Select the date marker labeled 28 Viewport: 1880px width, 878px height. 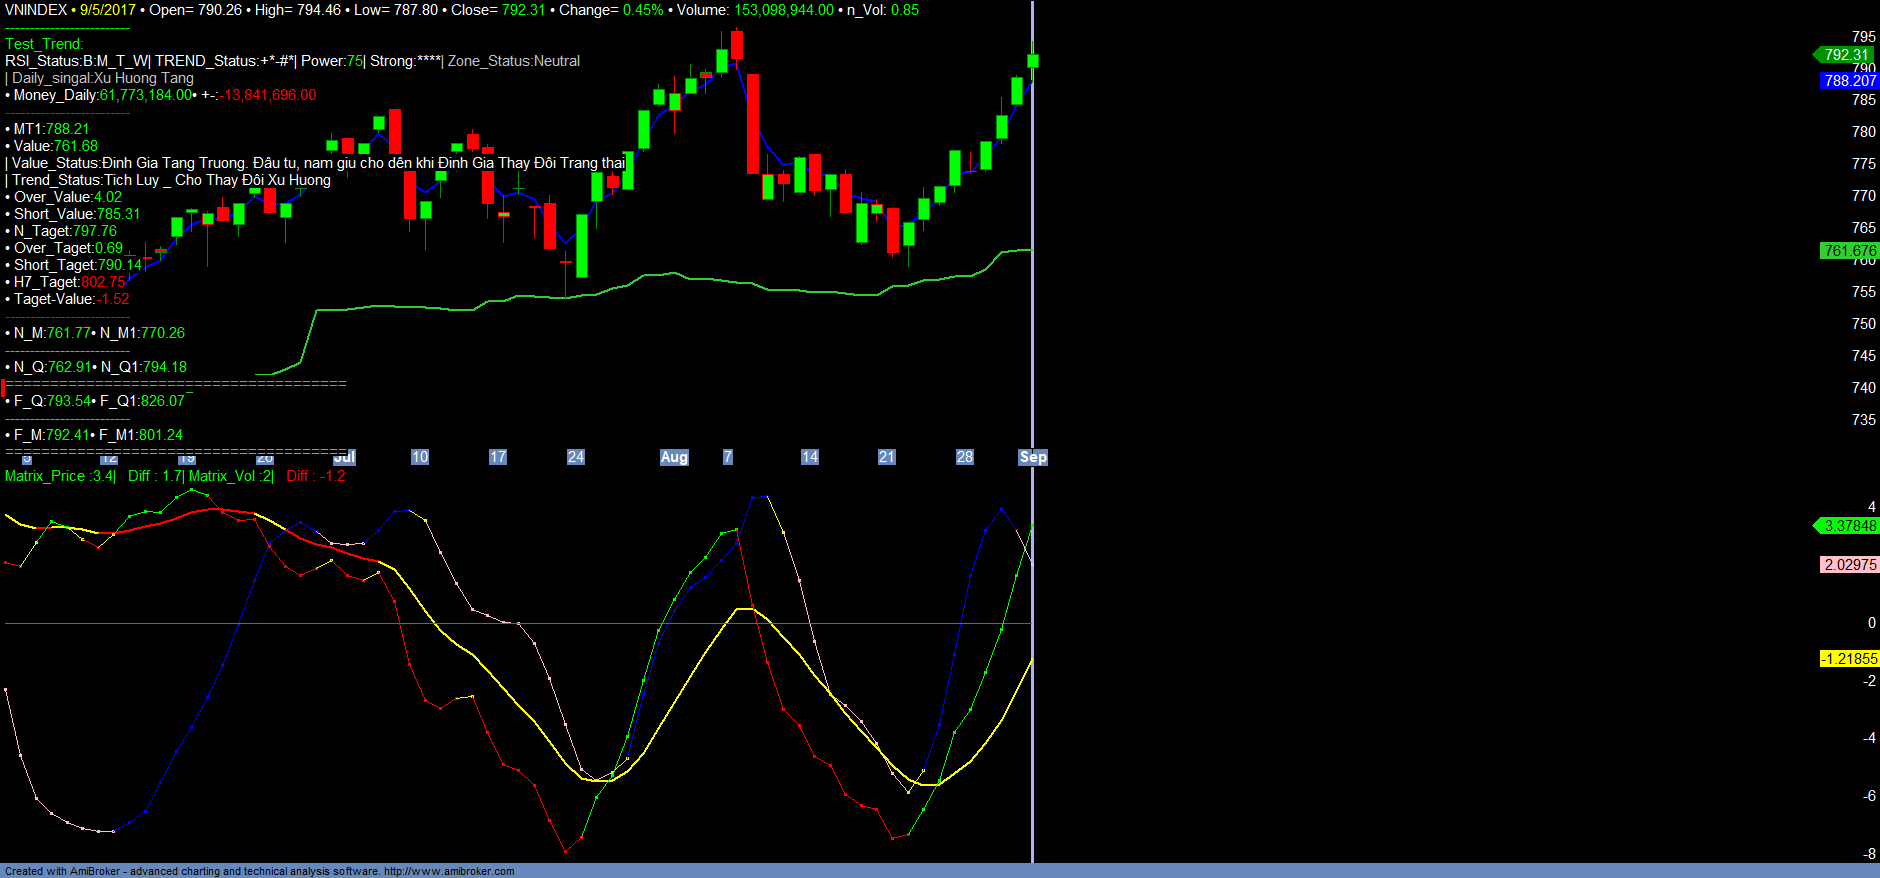point(965,457)
